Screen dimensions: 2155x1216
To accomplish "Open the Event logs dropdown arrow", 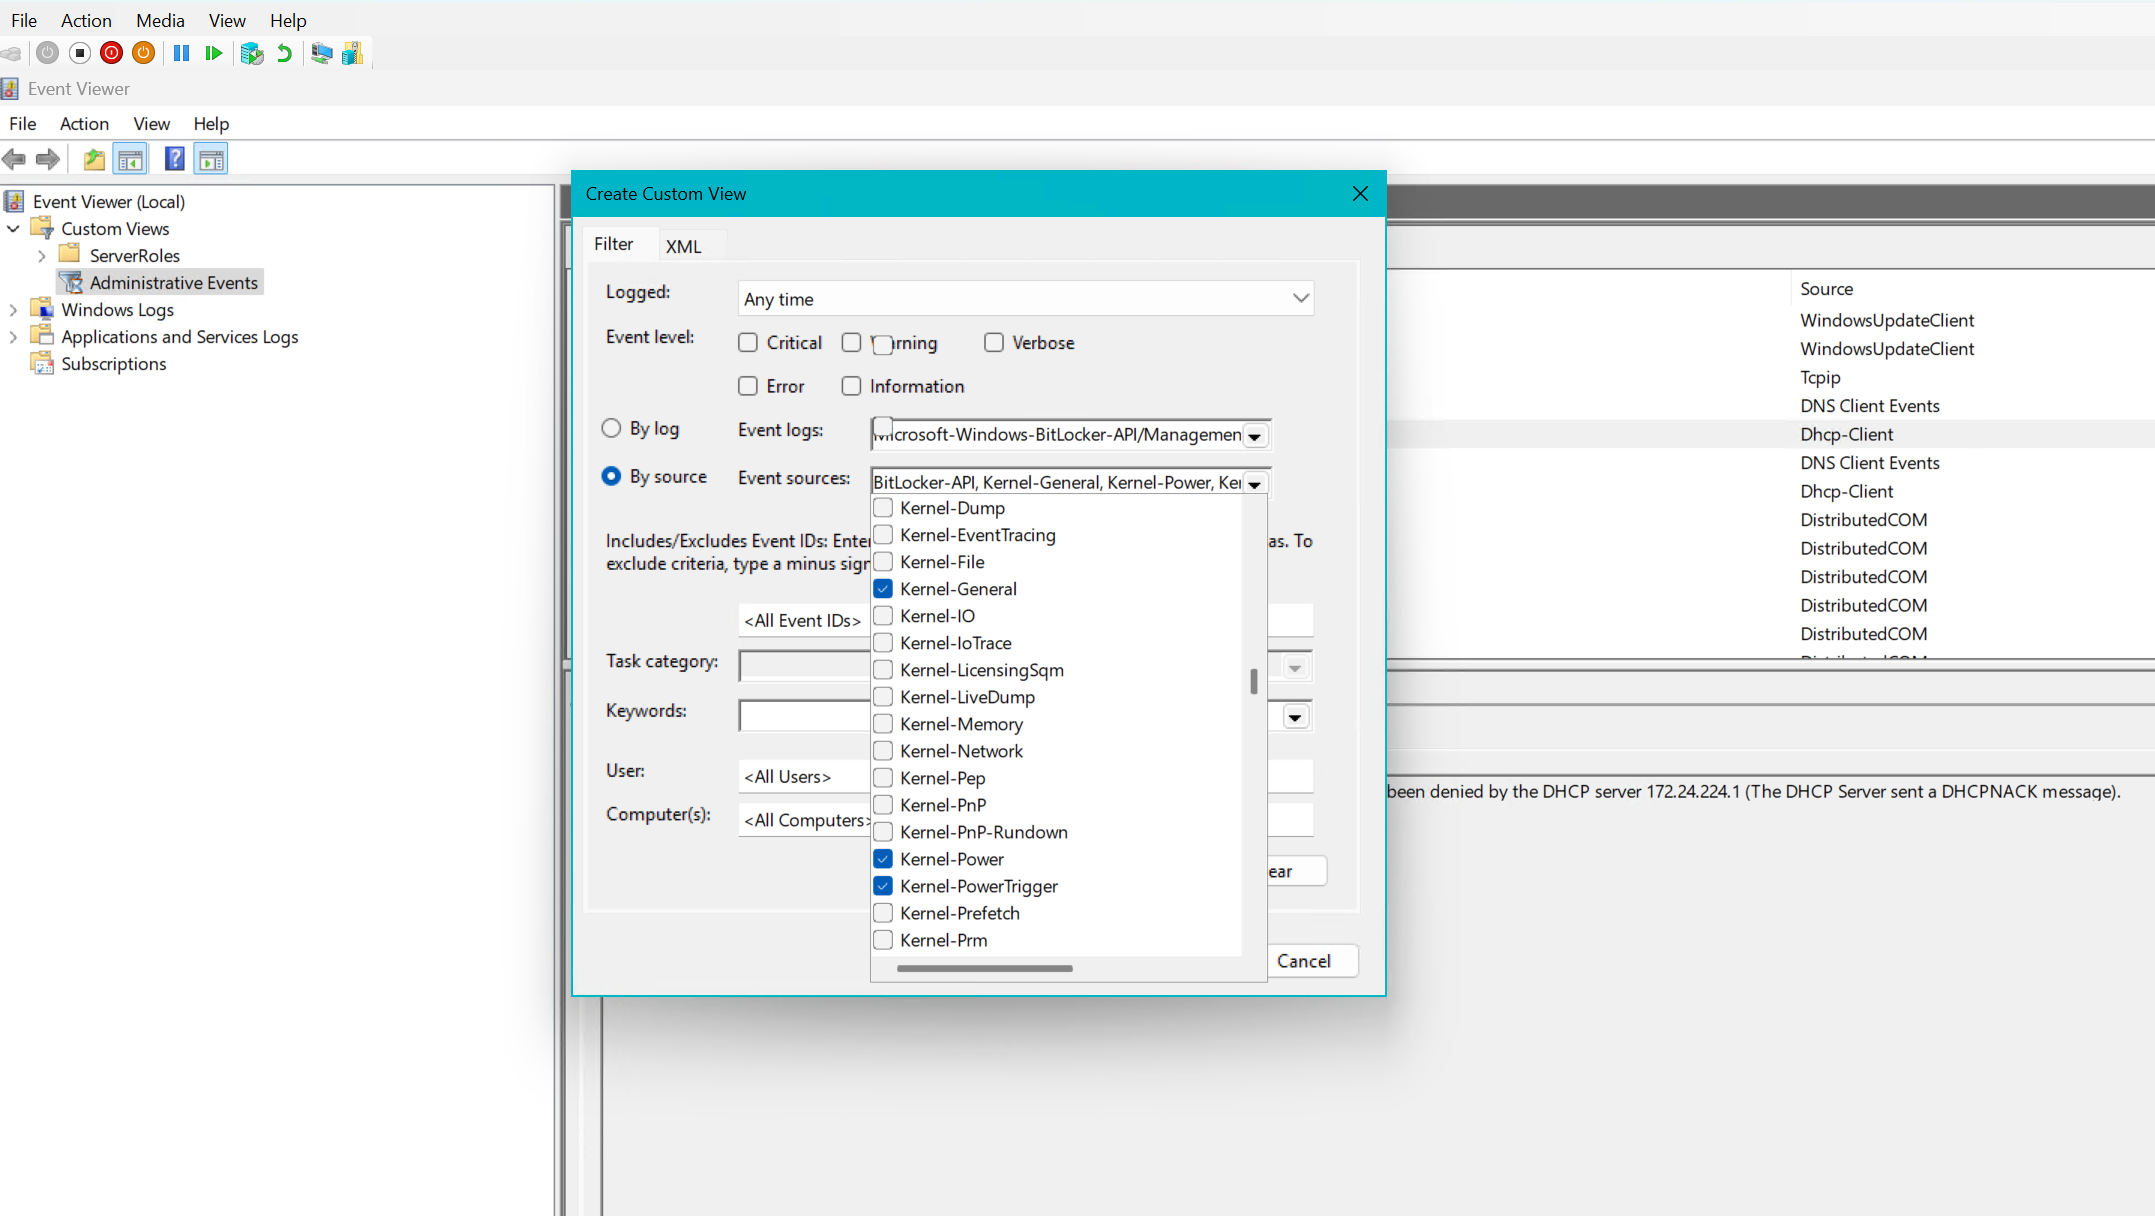I will tap(1255, 436).
